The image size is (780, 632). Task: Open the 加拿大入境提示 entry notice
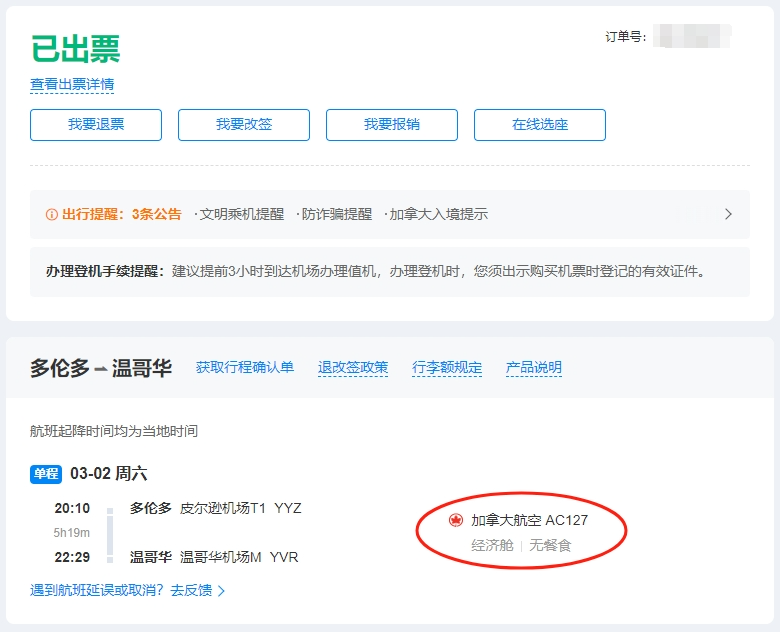click(437, 214)
